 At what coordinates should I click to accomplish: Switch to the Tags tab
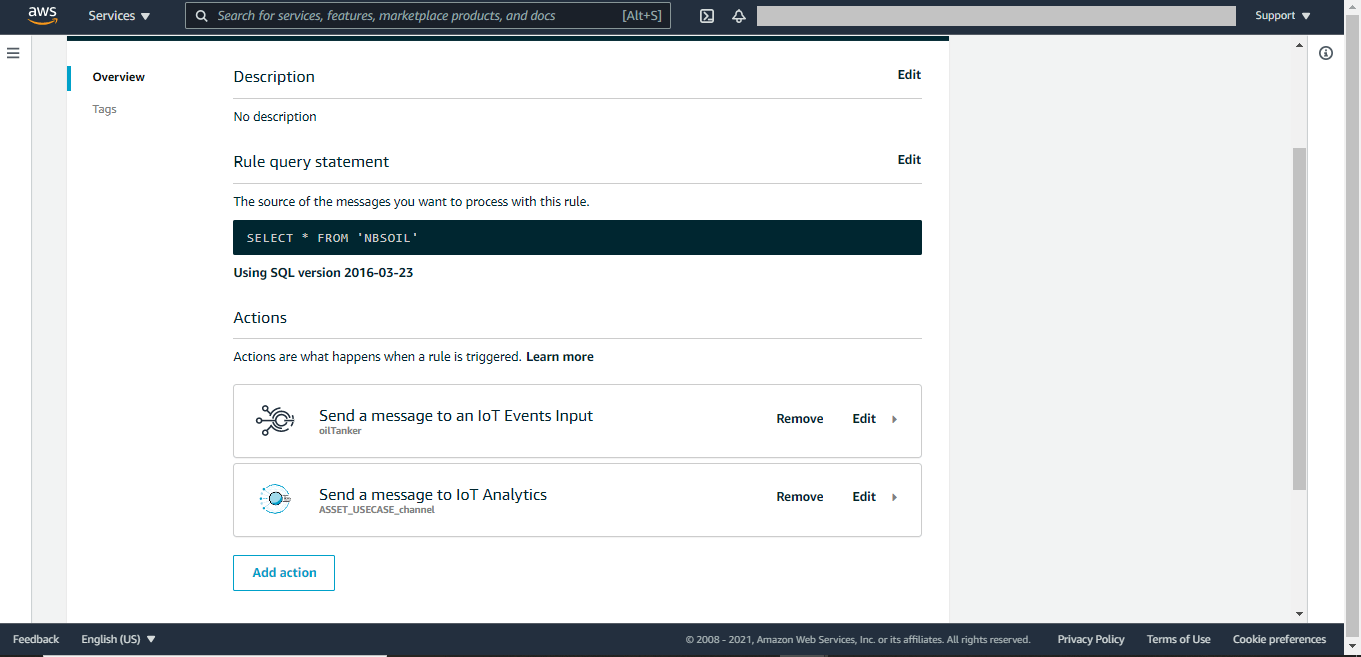tap(105, 109)
